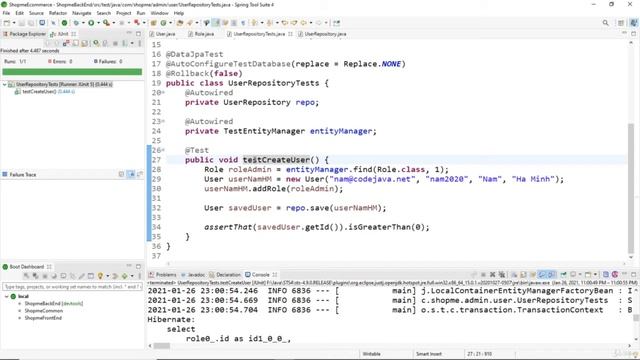Open the External Tools dropdown arrow
The width and height of the screenshot is (640, 360).
(x=113, y=23)
